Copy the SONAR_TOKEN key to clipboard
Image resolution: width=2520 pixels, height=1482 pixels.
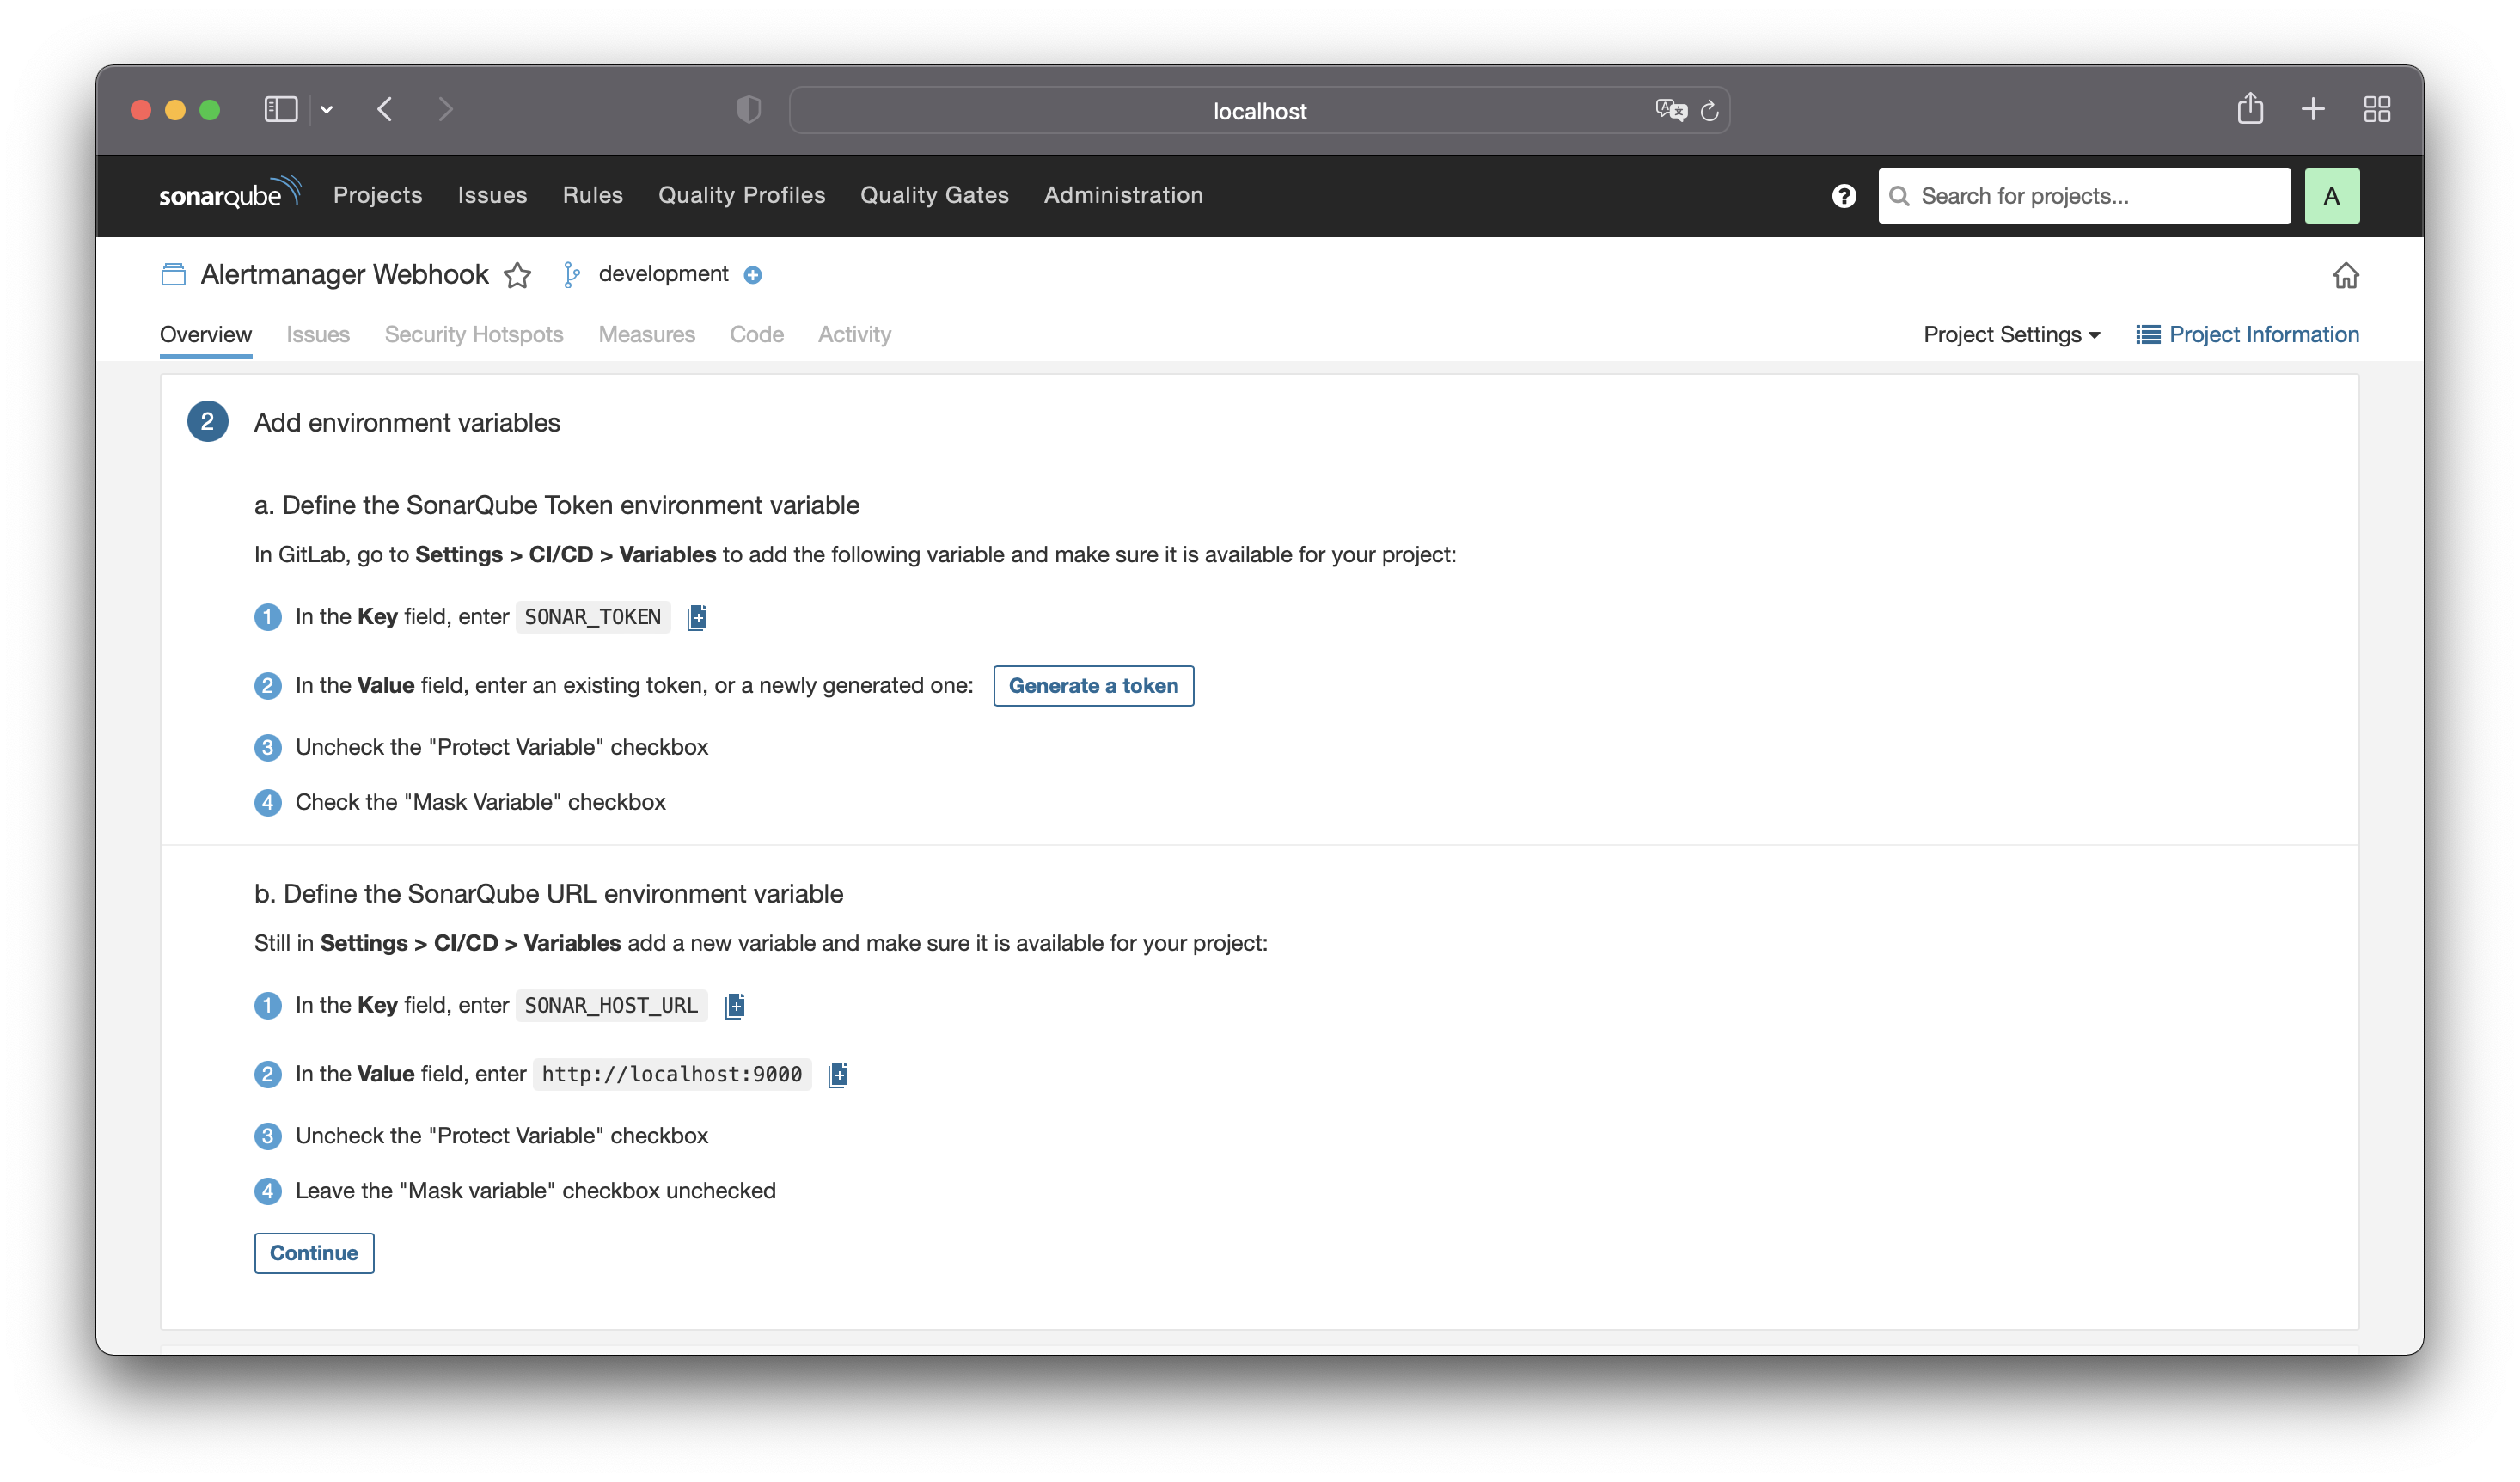tap(697, 617)
